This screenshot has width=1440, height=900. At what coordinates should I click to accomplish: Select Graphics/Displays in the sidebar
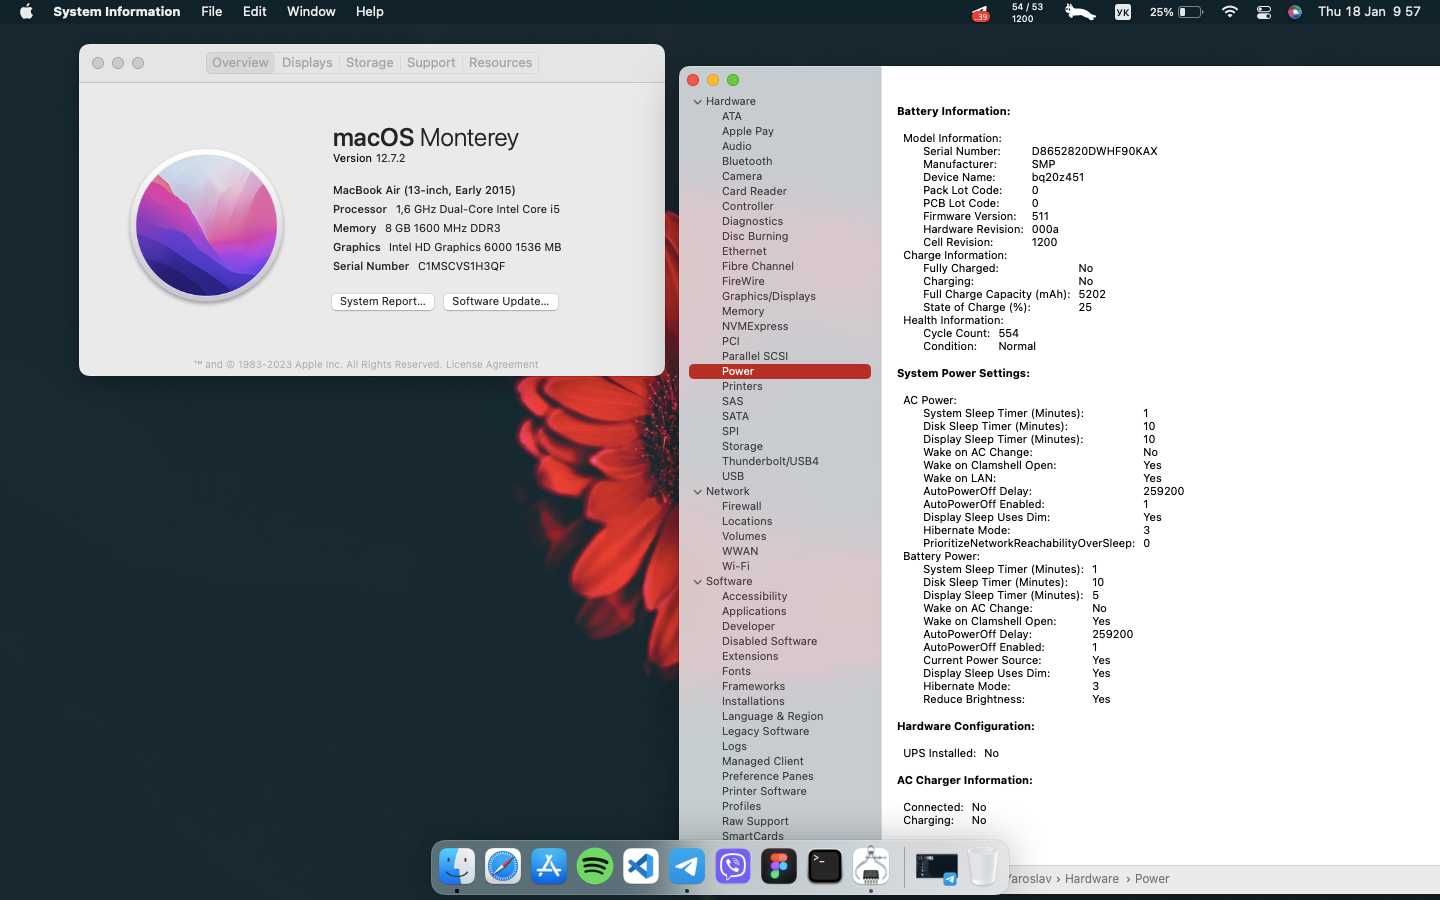(x=769, y=296)
